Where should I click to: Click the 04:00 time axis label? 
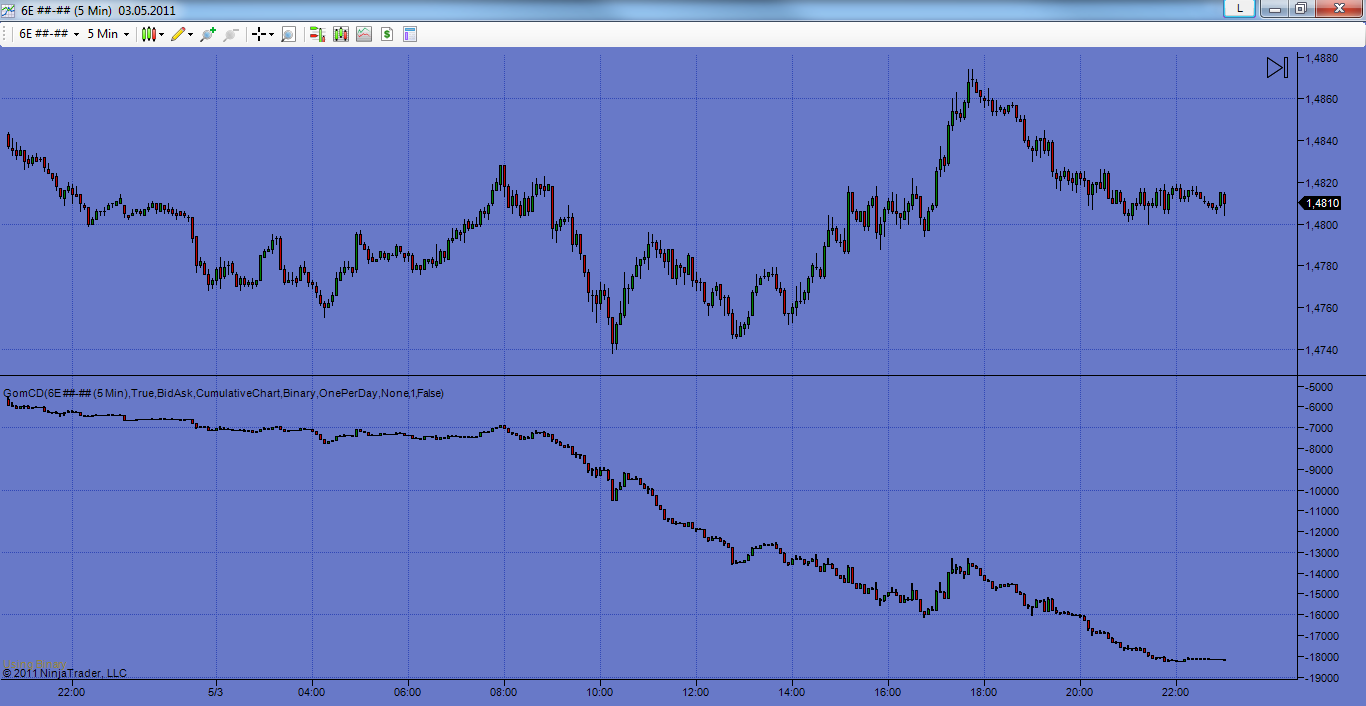[311, 691]
